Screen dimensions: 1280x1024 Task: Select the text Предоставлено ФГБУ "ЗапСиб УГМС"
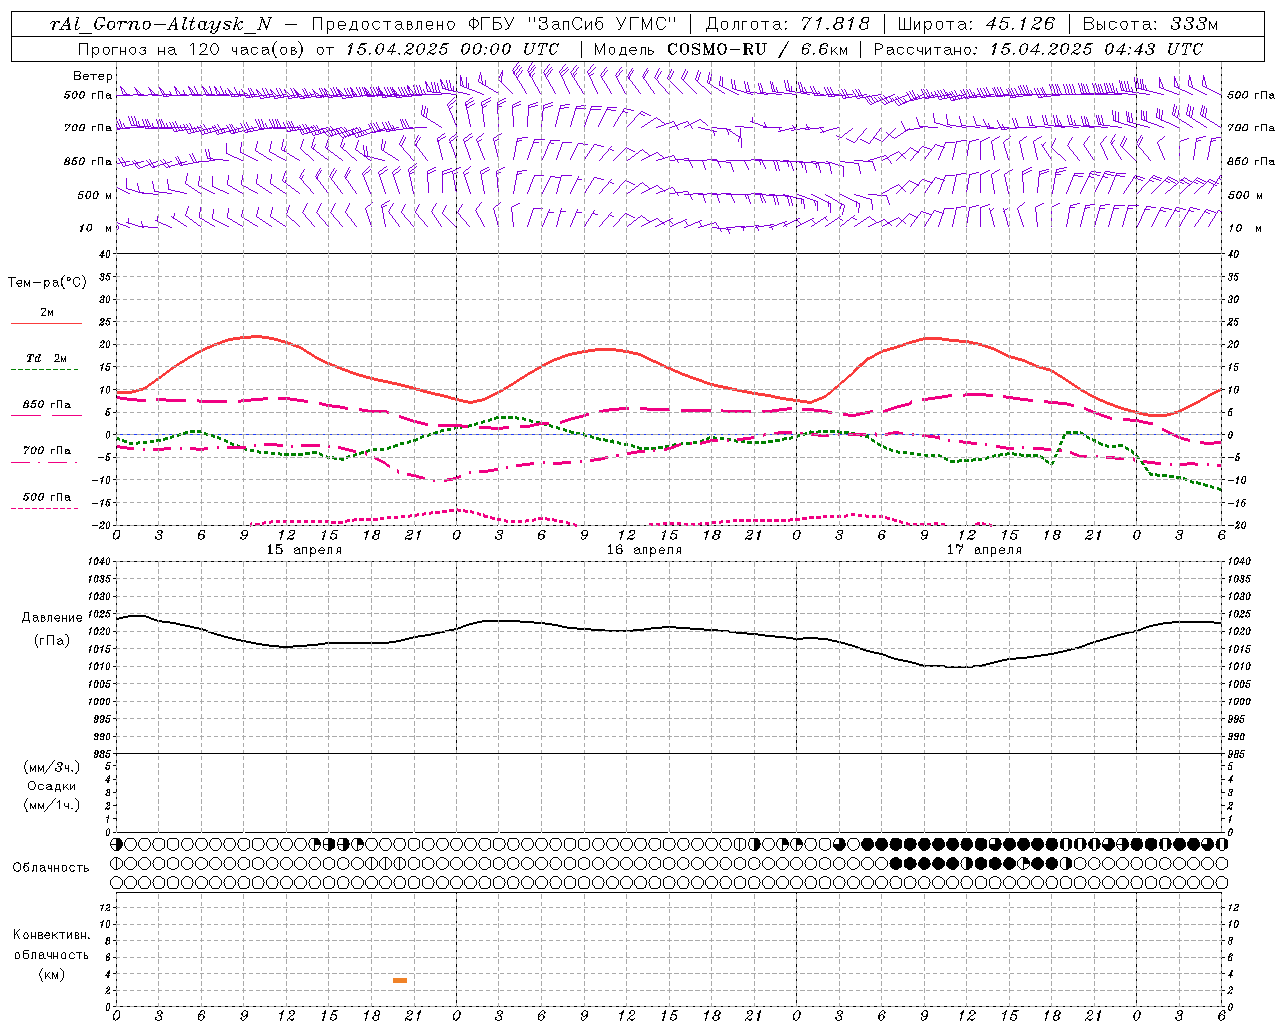click(494, 24)
